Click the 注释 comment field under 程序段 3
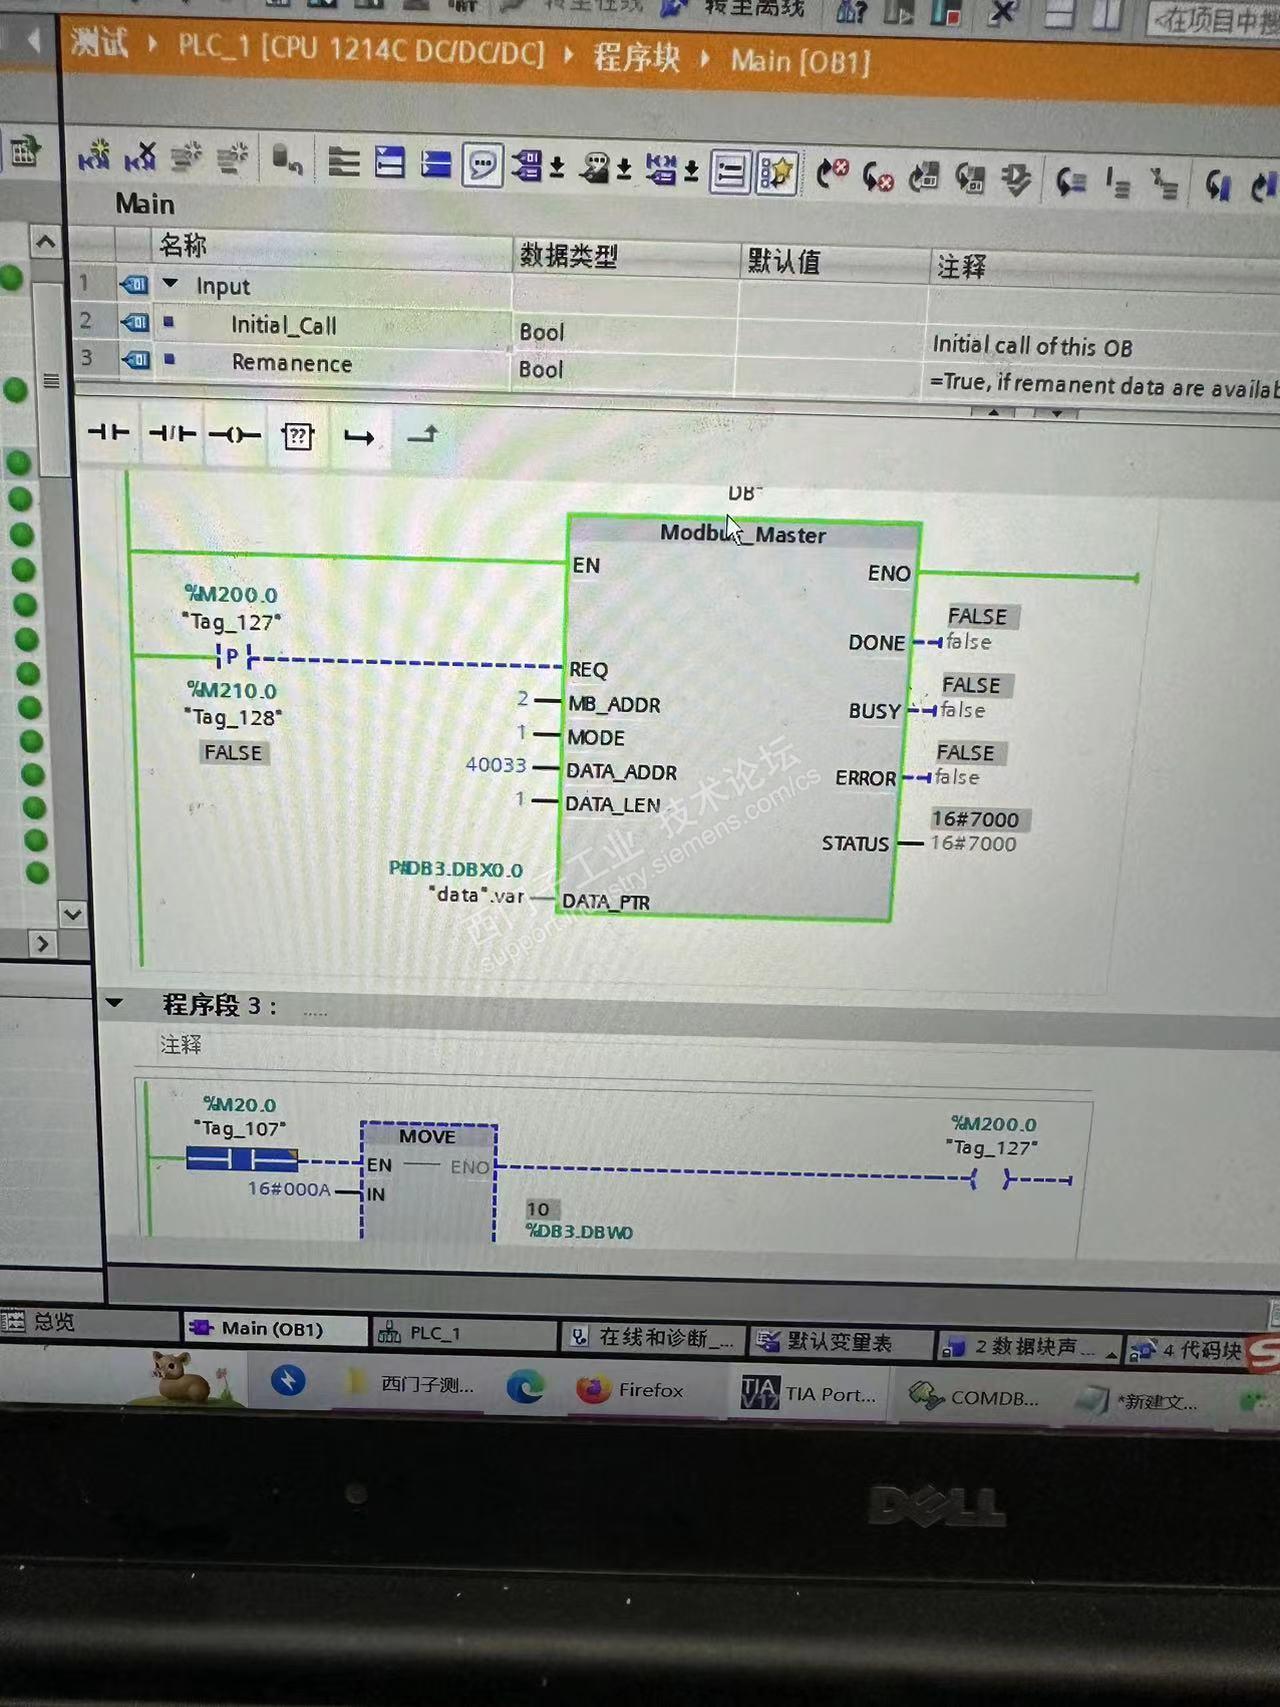Screen dimensions: 1280x1707 pos(180,1045)
